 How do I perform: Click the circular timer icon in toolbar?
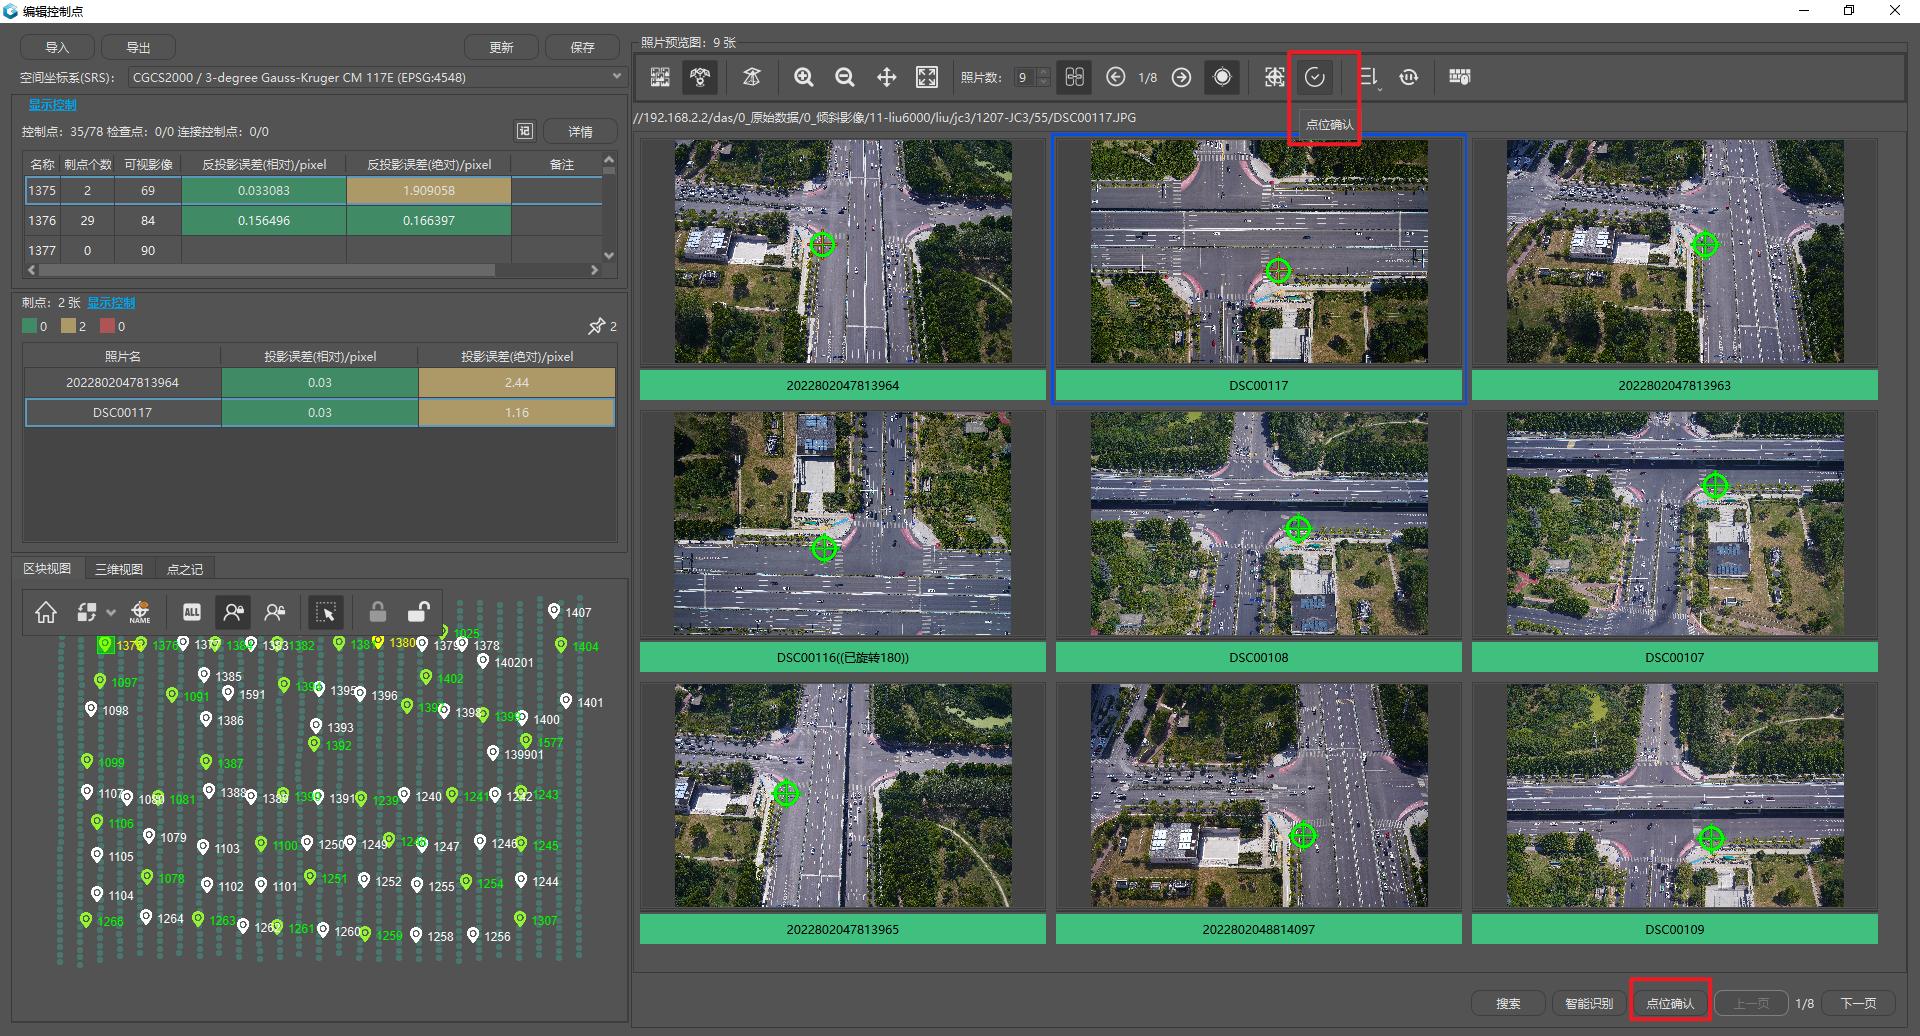click(1409, 77)
